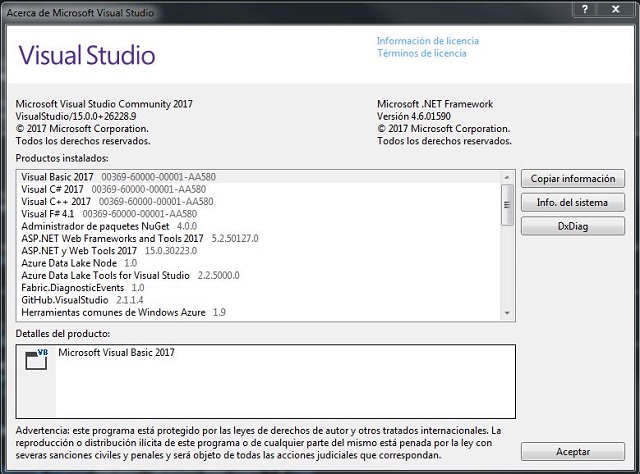Click the Microsoft .NET Framework heading text
Screen dimensions: 640x474
[435, 104]
